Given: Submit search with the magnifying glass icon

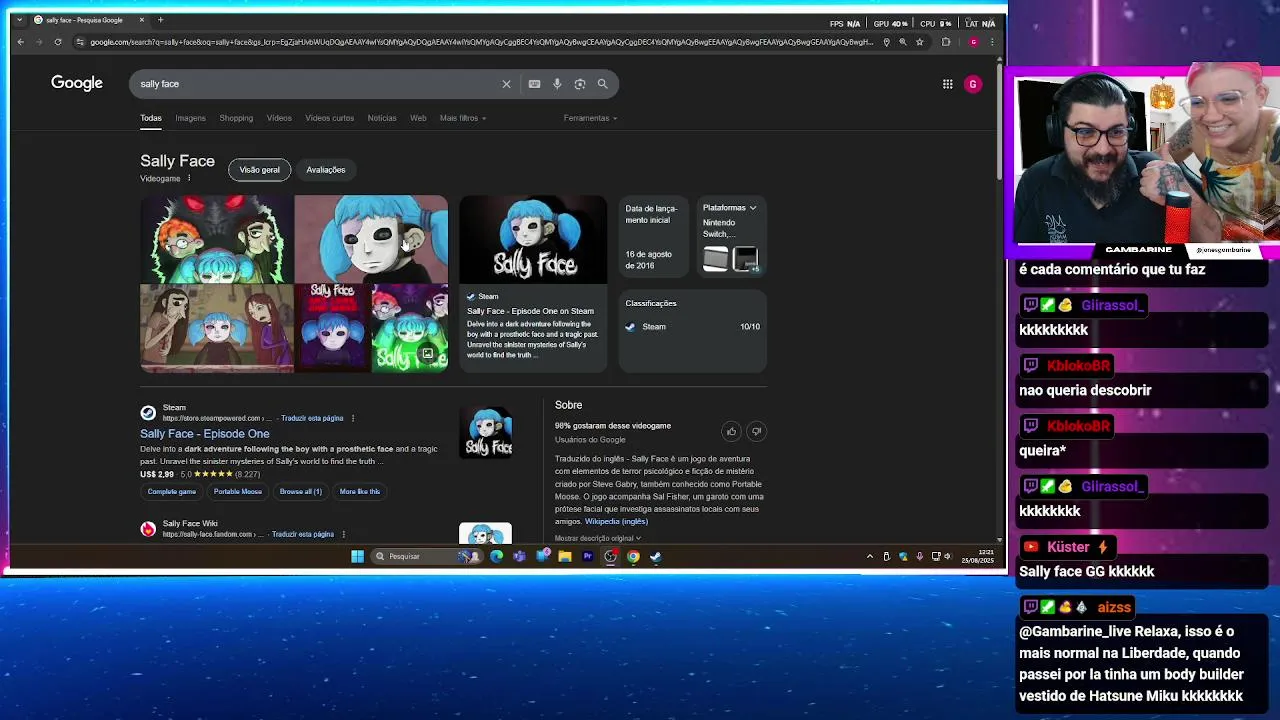Looking at the screenshot, I should [x=603, y=84].
